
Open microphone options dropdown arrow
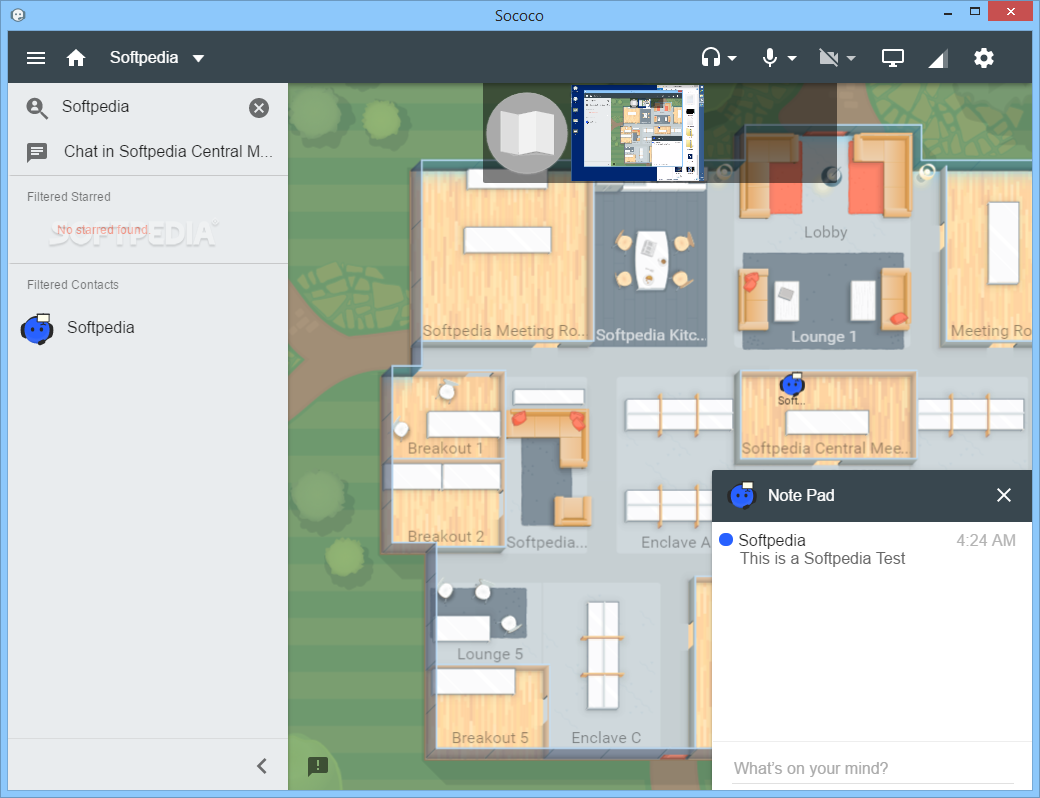tap(792, 58)
